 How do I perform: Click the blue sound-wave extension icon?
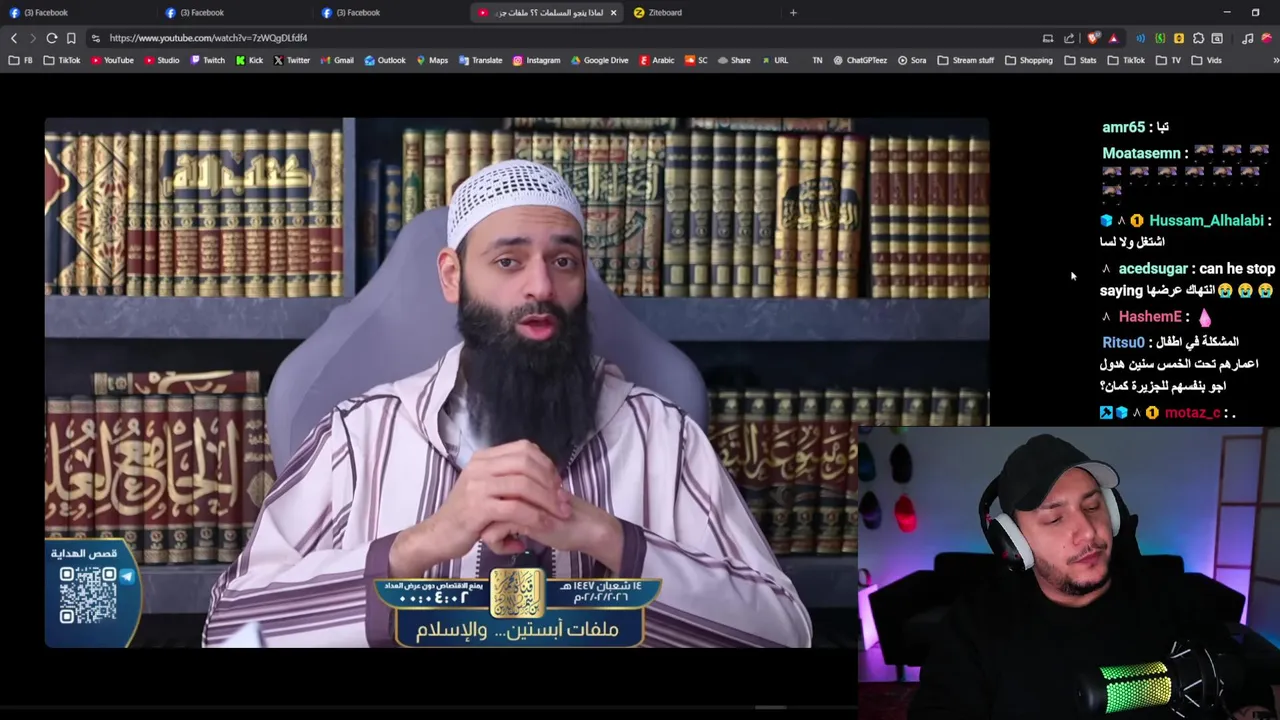point(1140,38)
